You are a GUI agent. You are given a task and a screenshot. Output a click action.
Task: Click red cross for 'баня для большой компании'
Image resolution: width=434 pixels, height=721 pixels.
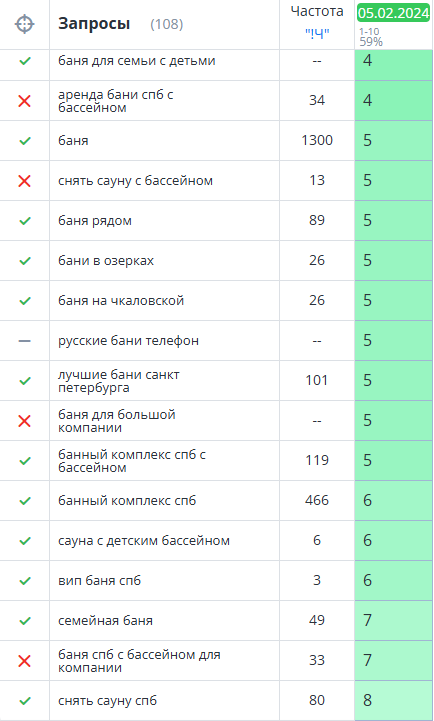coord(24,421)
